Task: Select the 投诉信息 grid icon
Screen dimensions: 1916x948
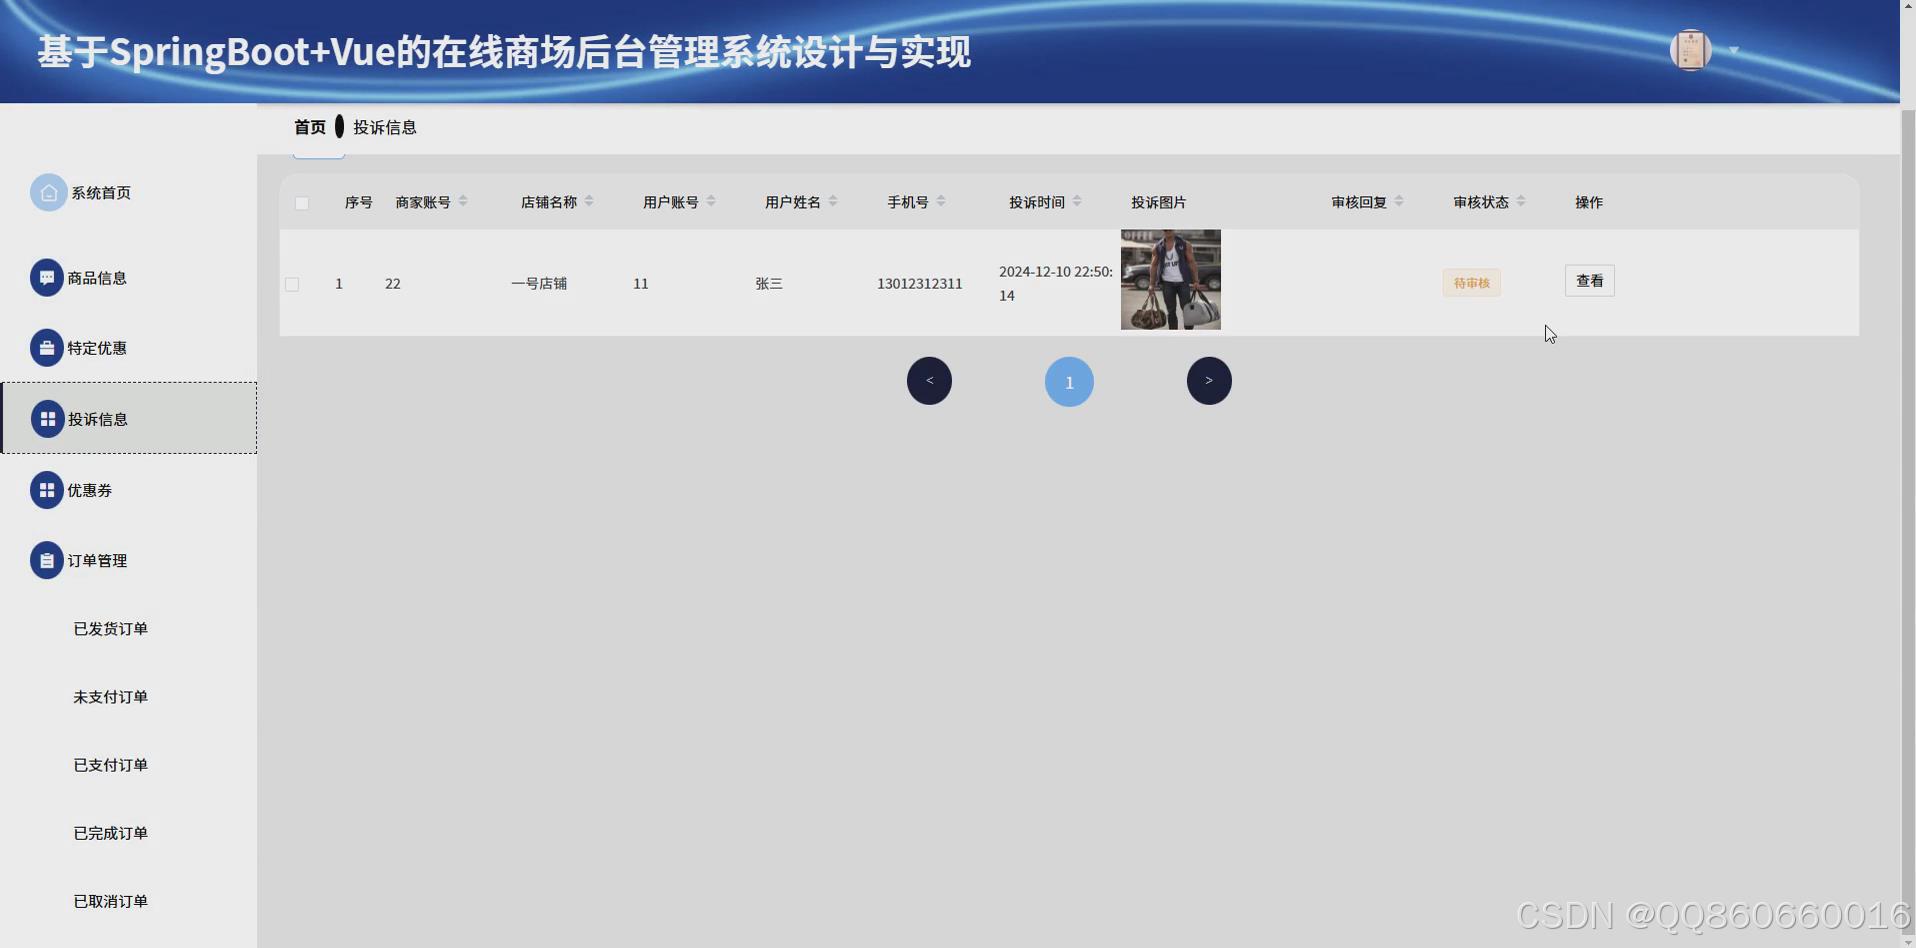Action: [x=47, y=418]
